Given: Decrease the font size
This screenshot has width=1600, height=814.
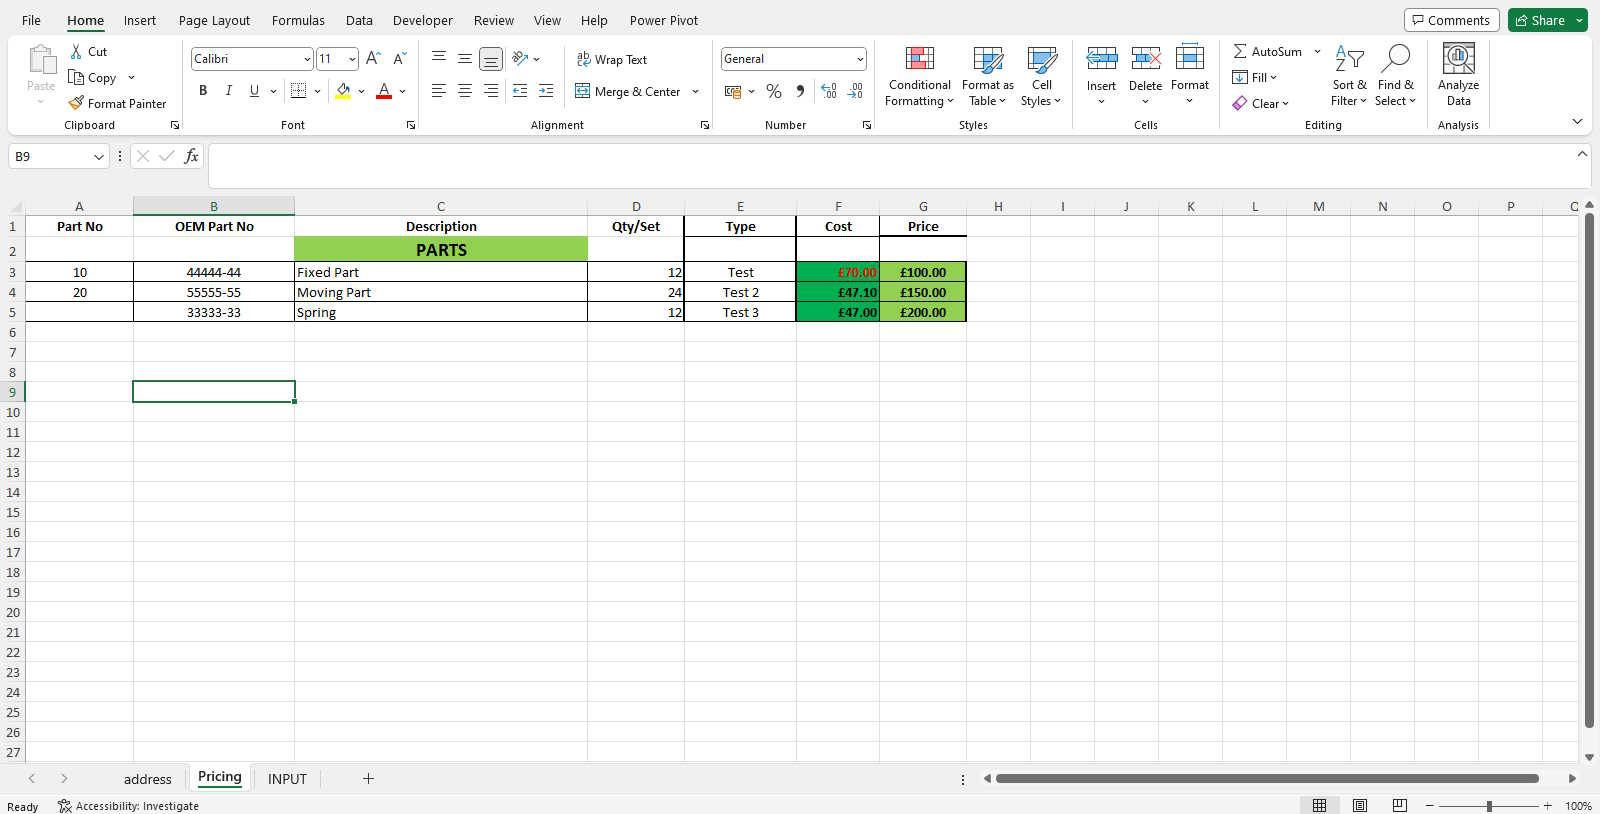Looking at the screenshot, I should click(399, 59).
